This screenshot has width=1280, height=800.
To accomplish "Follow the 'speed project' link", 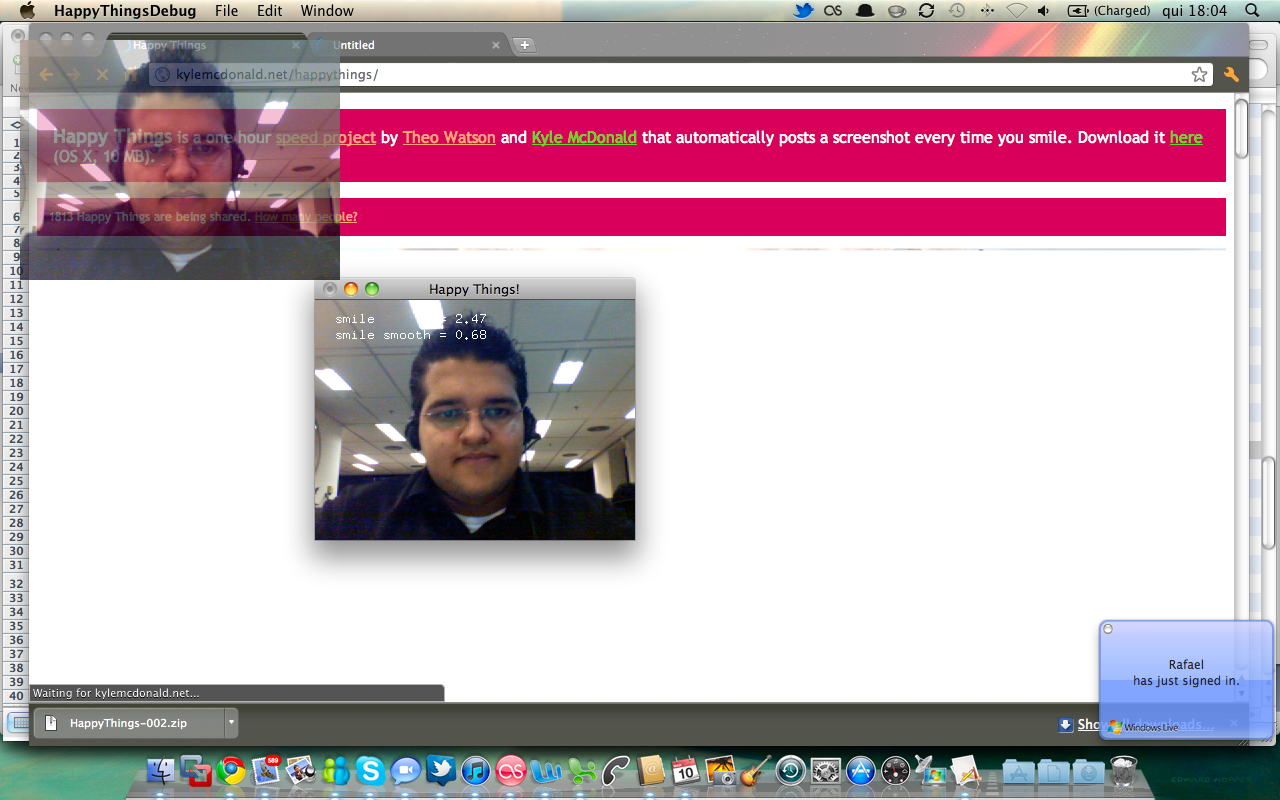I will coord(326,138).
